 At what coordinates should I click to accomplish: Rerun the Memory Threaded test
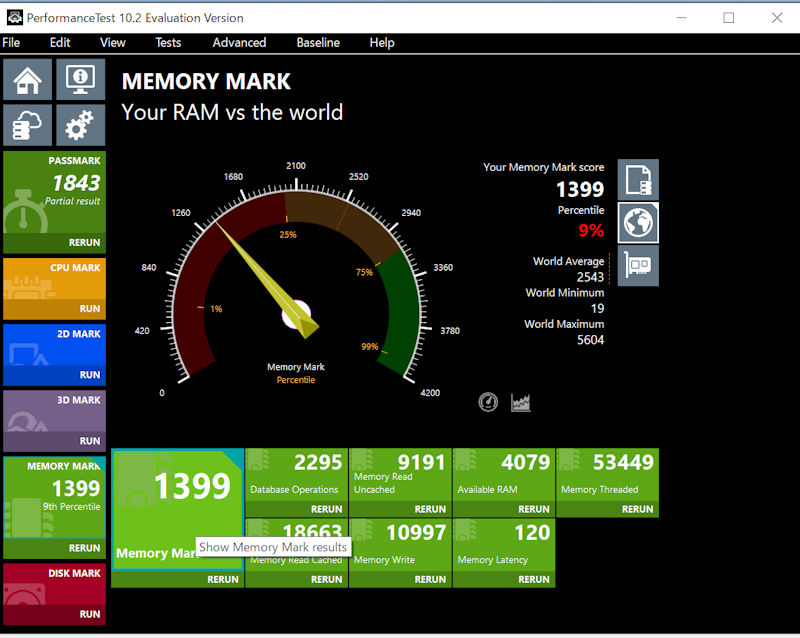pyautogui.click(x=637, y=509)
